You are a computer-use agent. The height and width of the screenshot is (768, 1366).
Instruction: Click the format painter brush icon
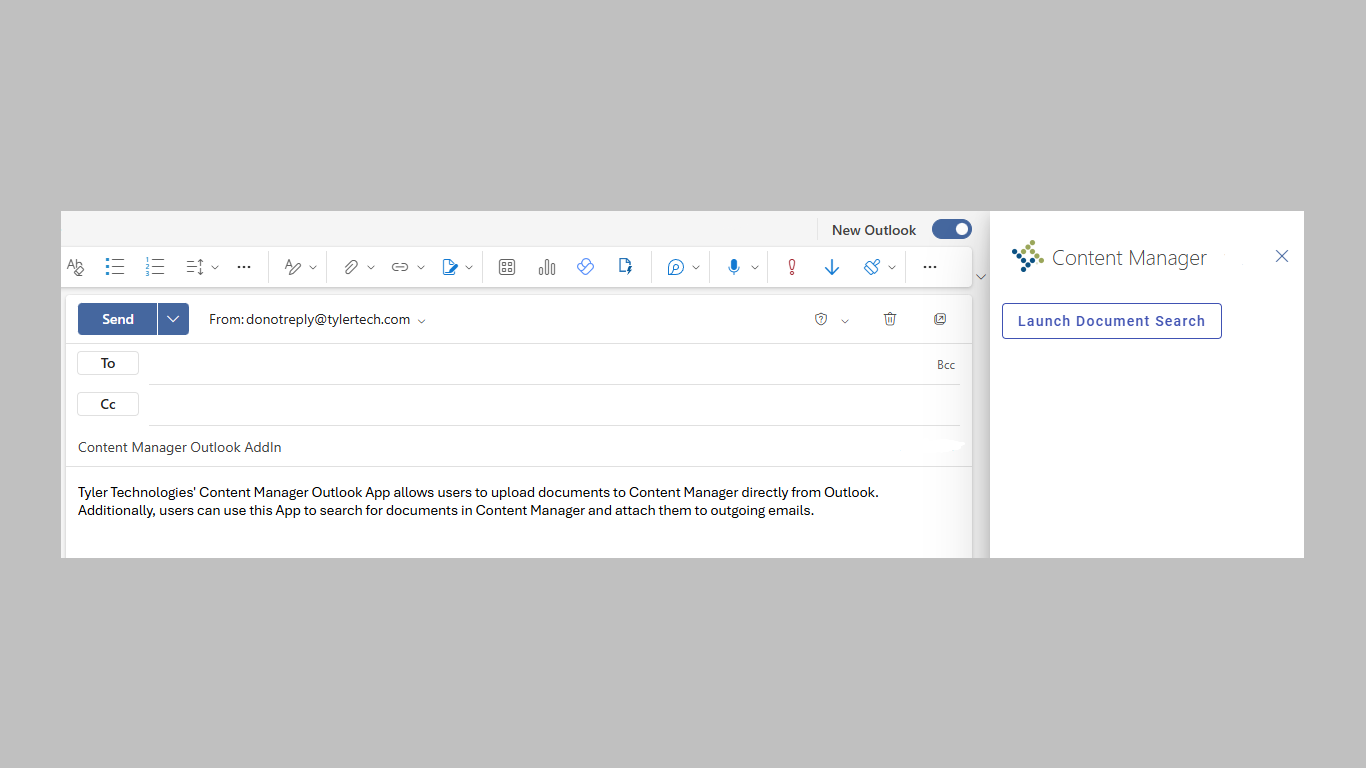[x=872, y=267]
